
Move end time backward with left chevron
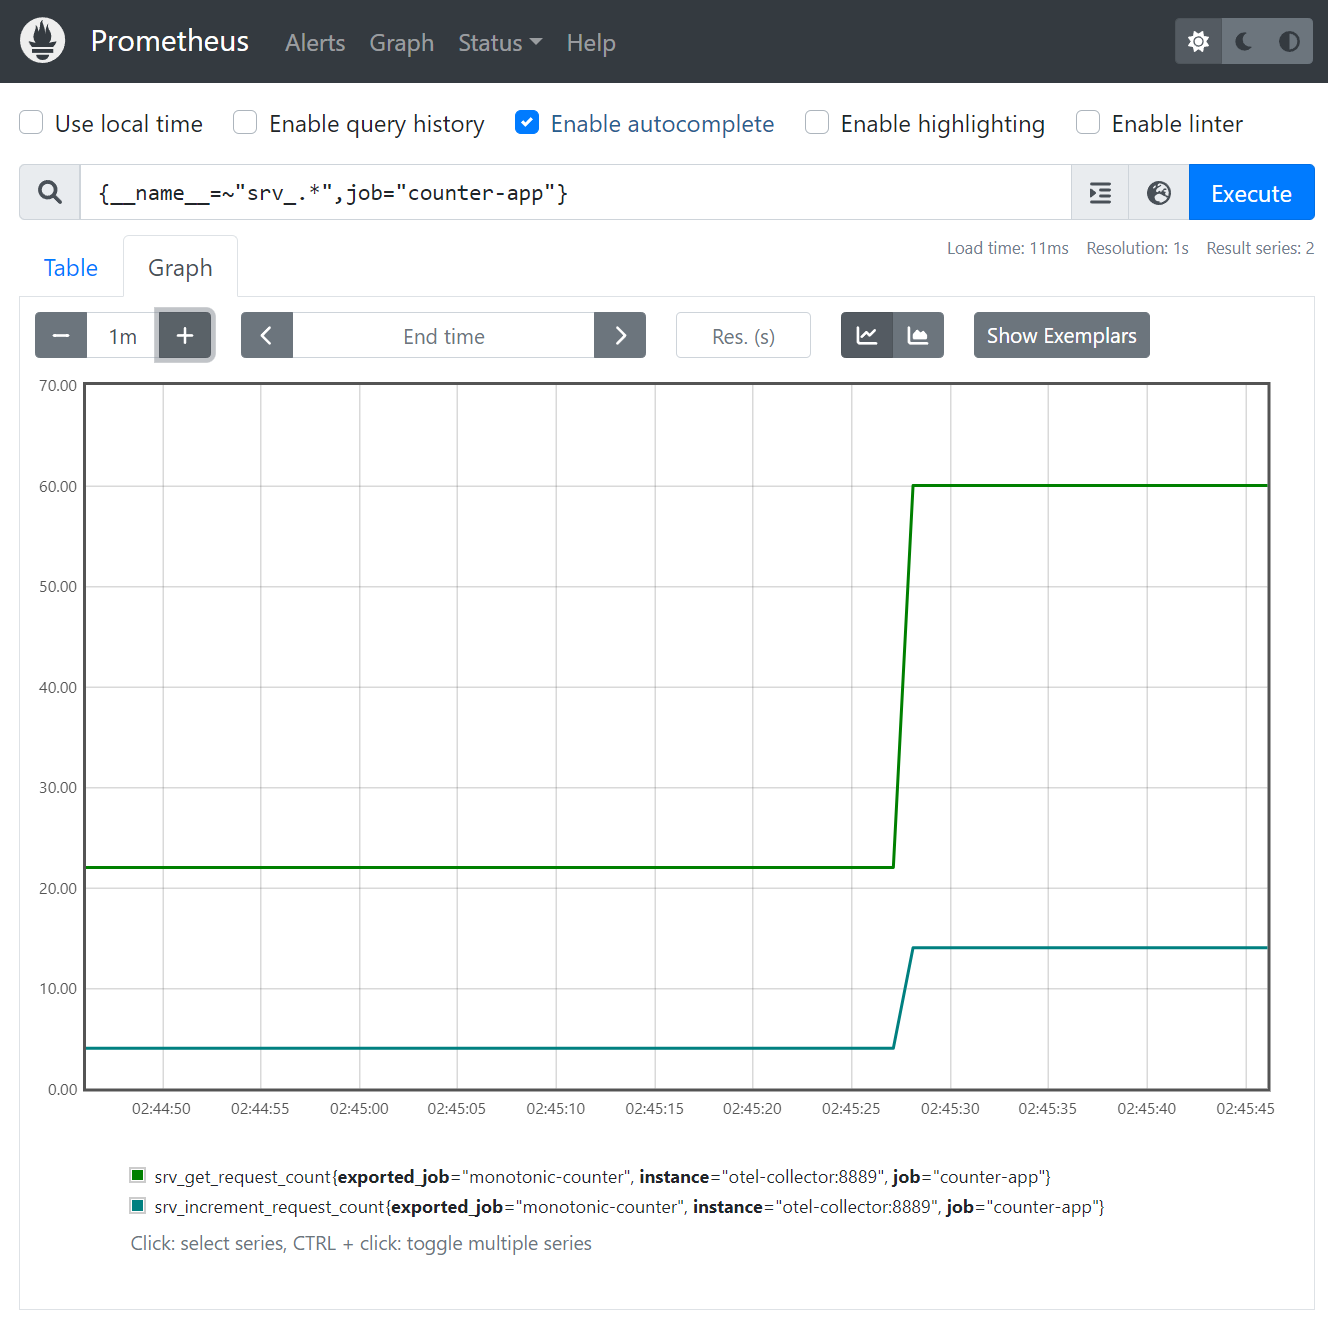click(267, 336)
